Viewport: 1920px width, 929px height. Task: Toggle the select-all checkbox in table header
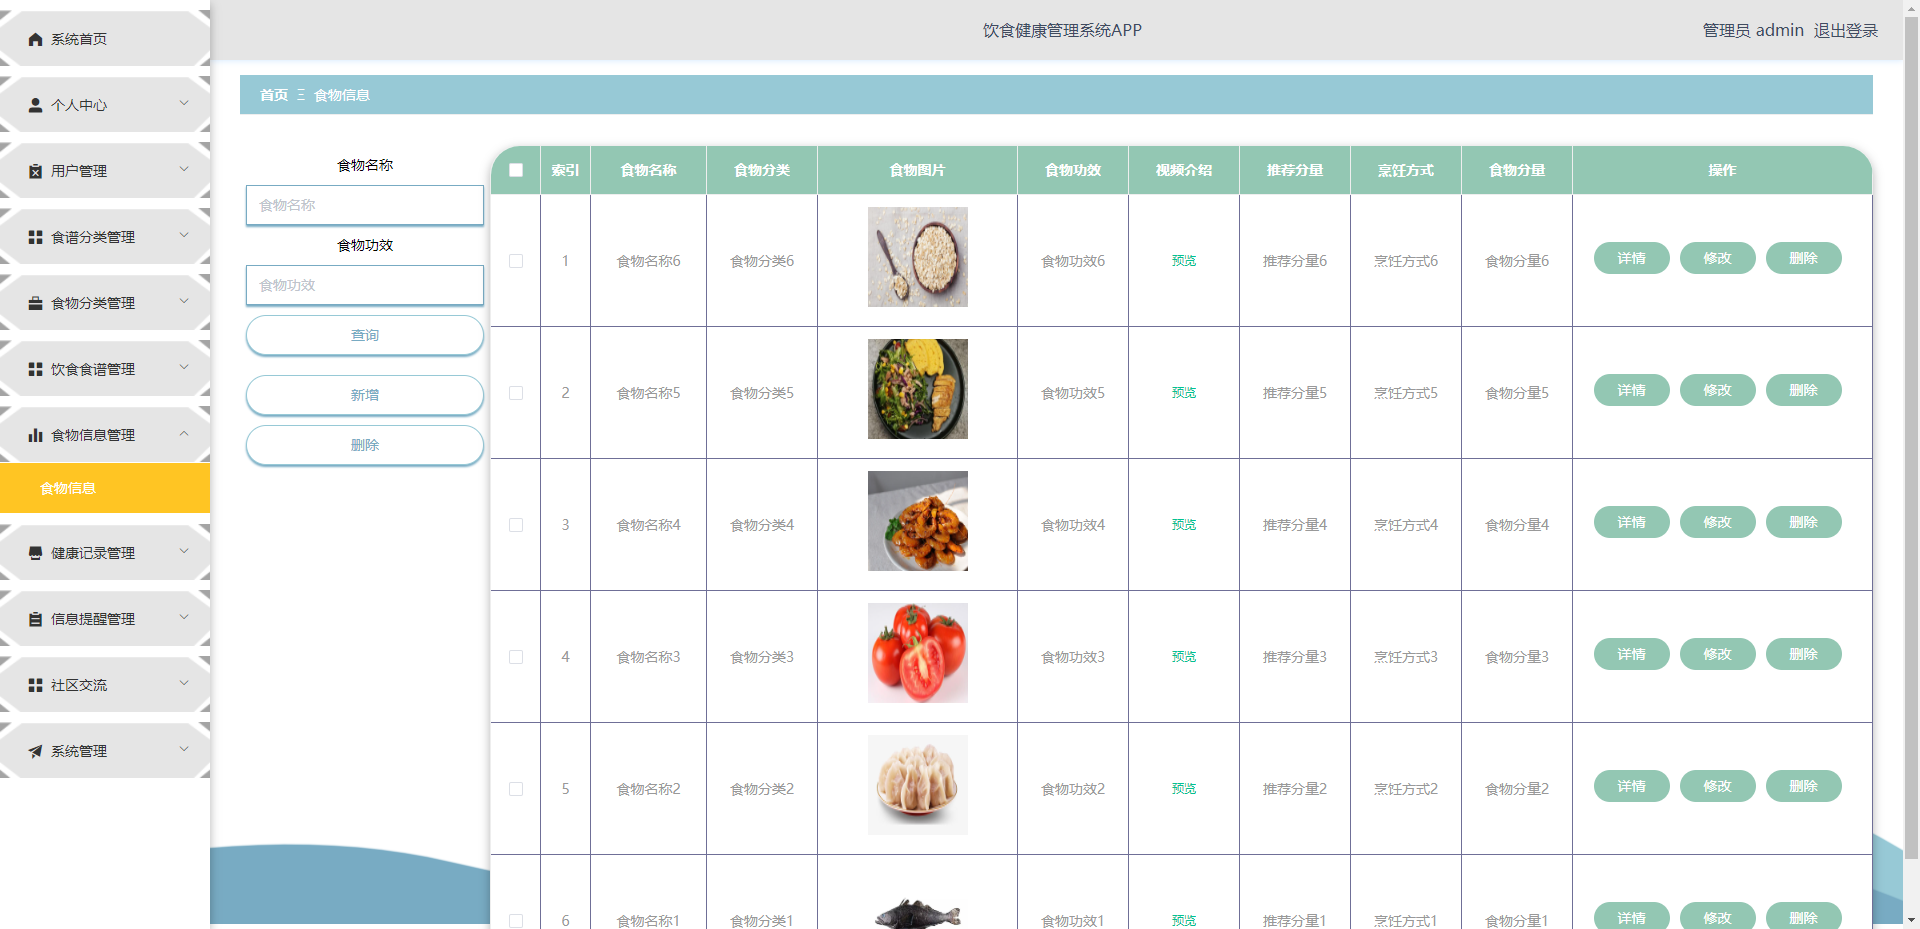[x=516, y=170]
